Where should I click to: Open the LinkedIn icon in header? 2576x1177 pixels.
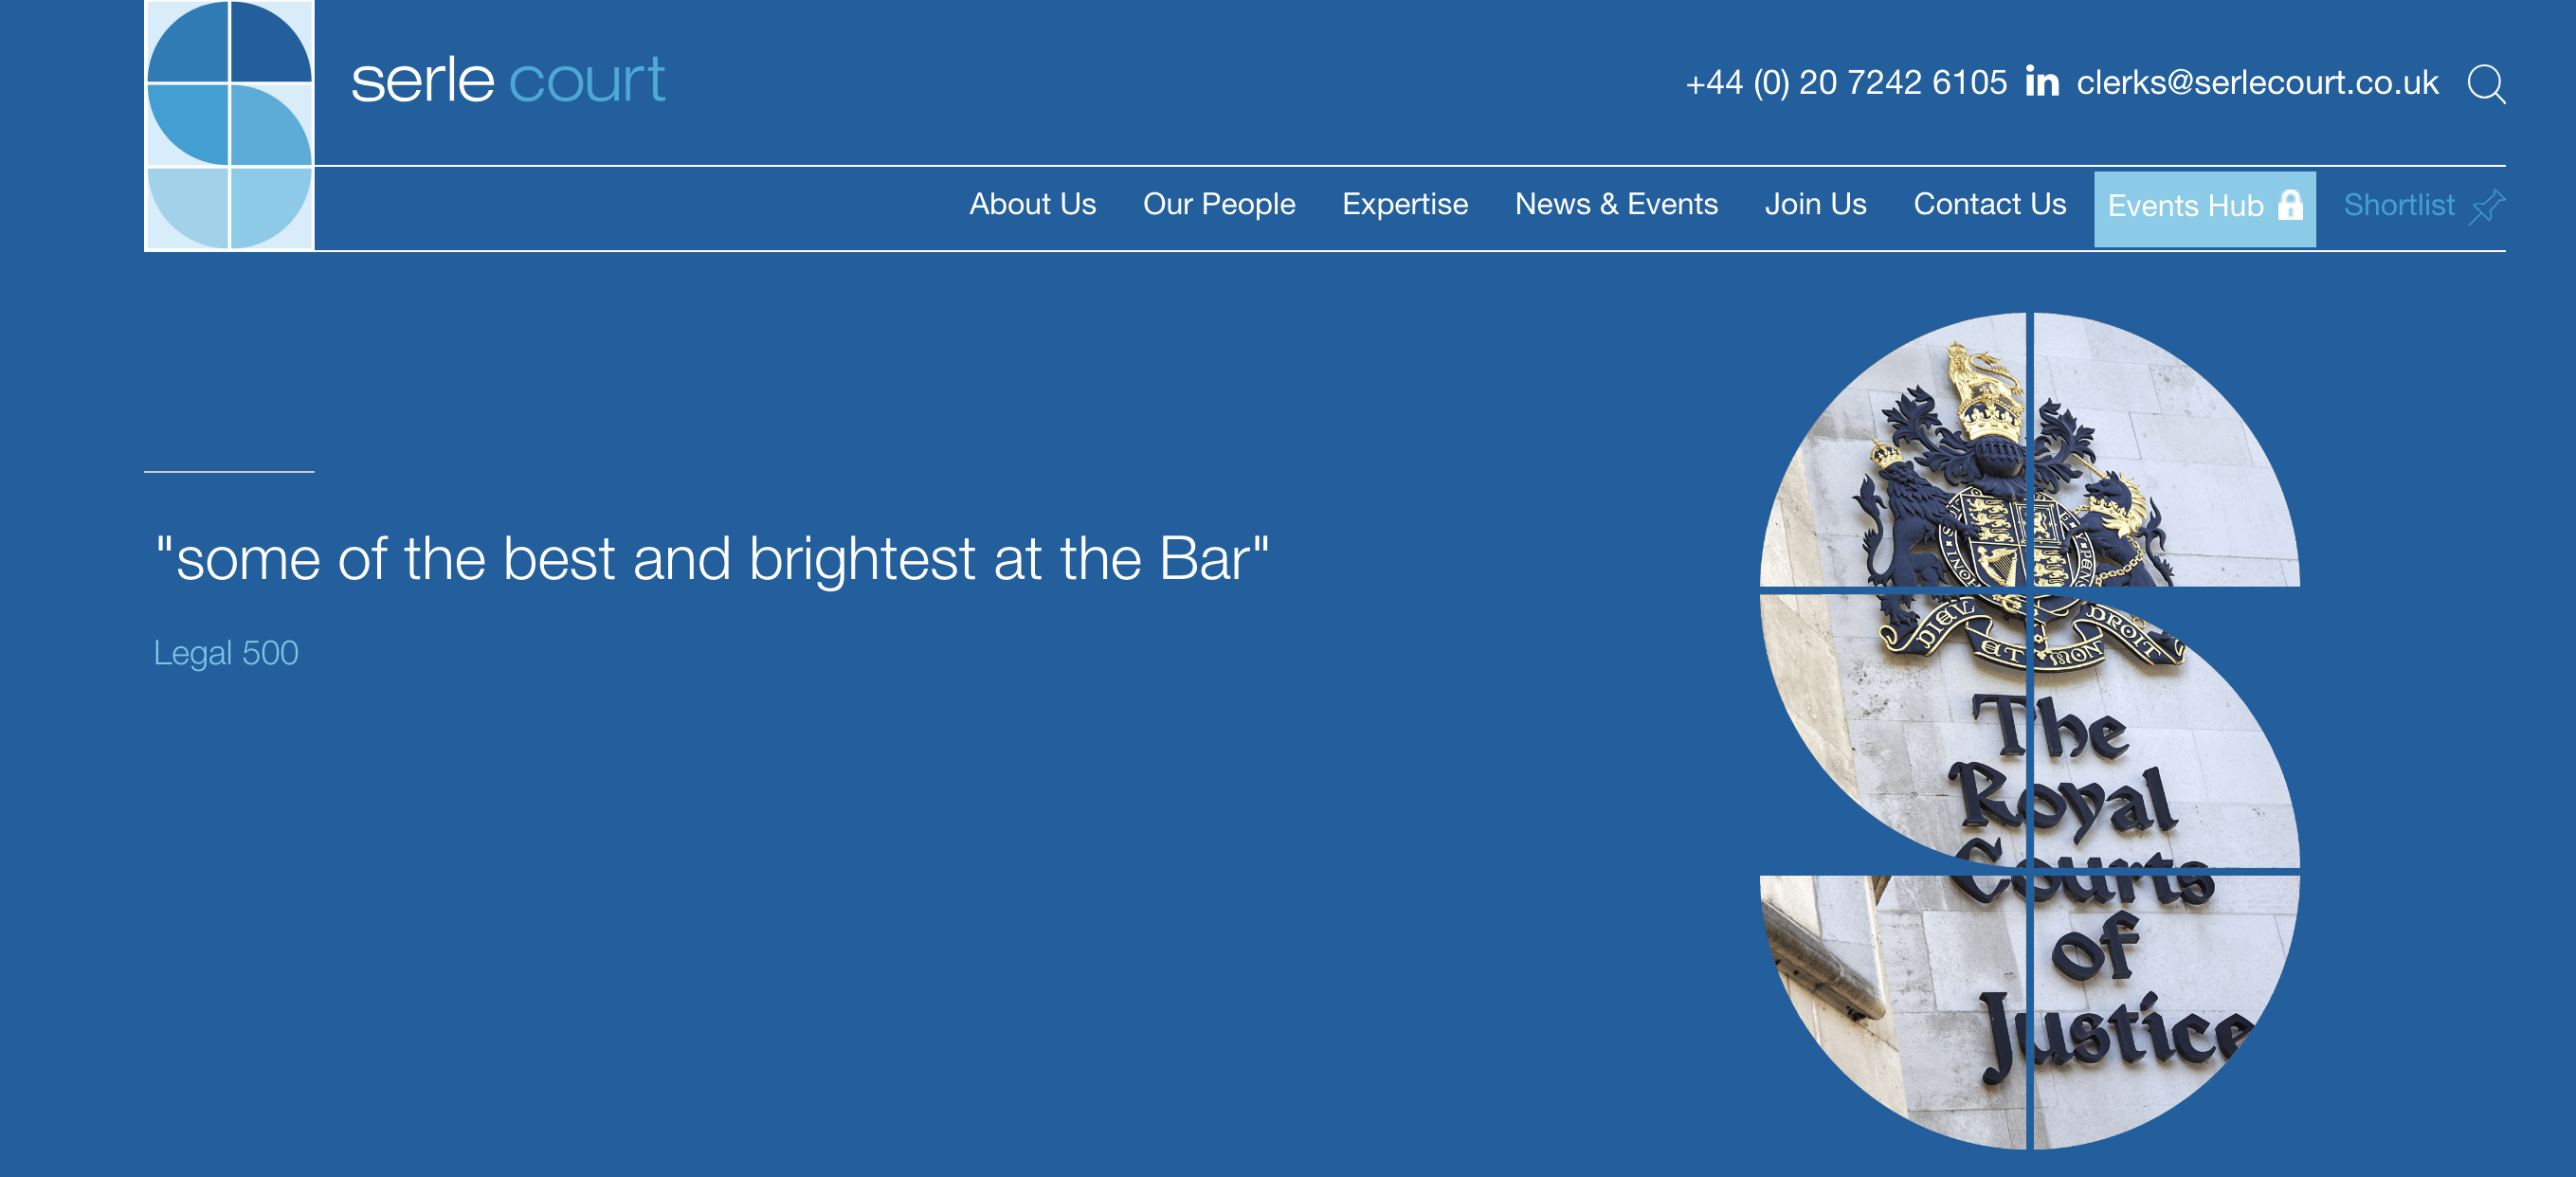[2041, 81]
